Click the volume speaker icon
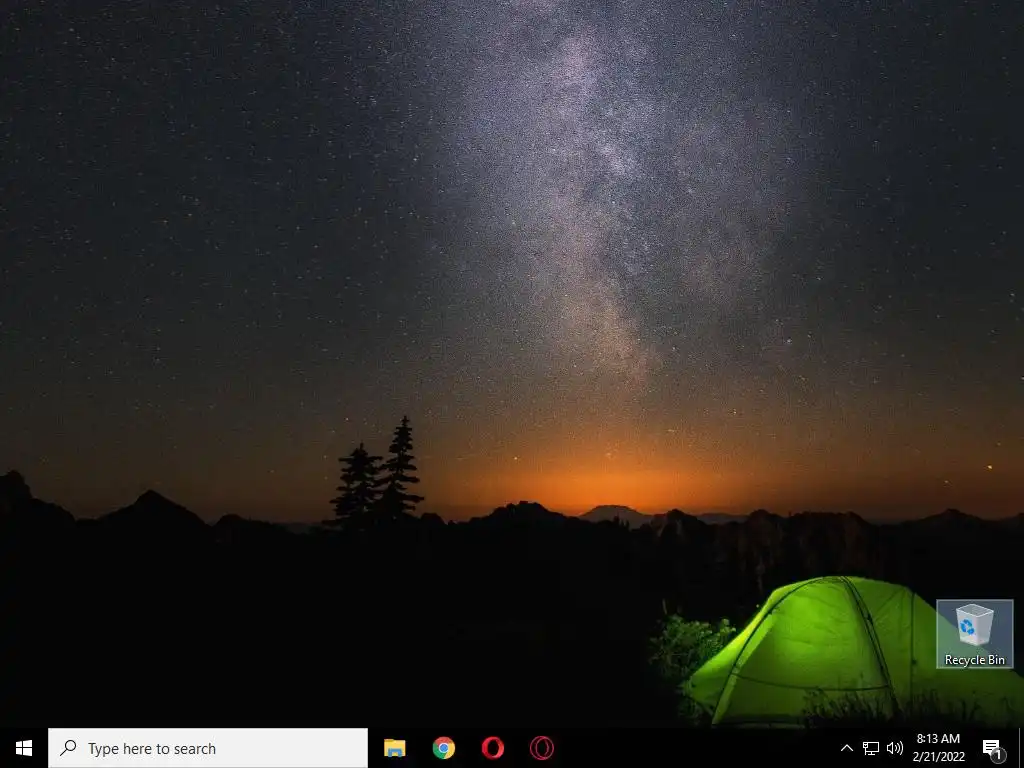The height and width of the screenshot is (768, 1024). point(895,748)
